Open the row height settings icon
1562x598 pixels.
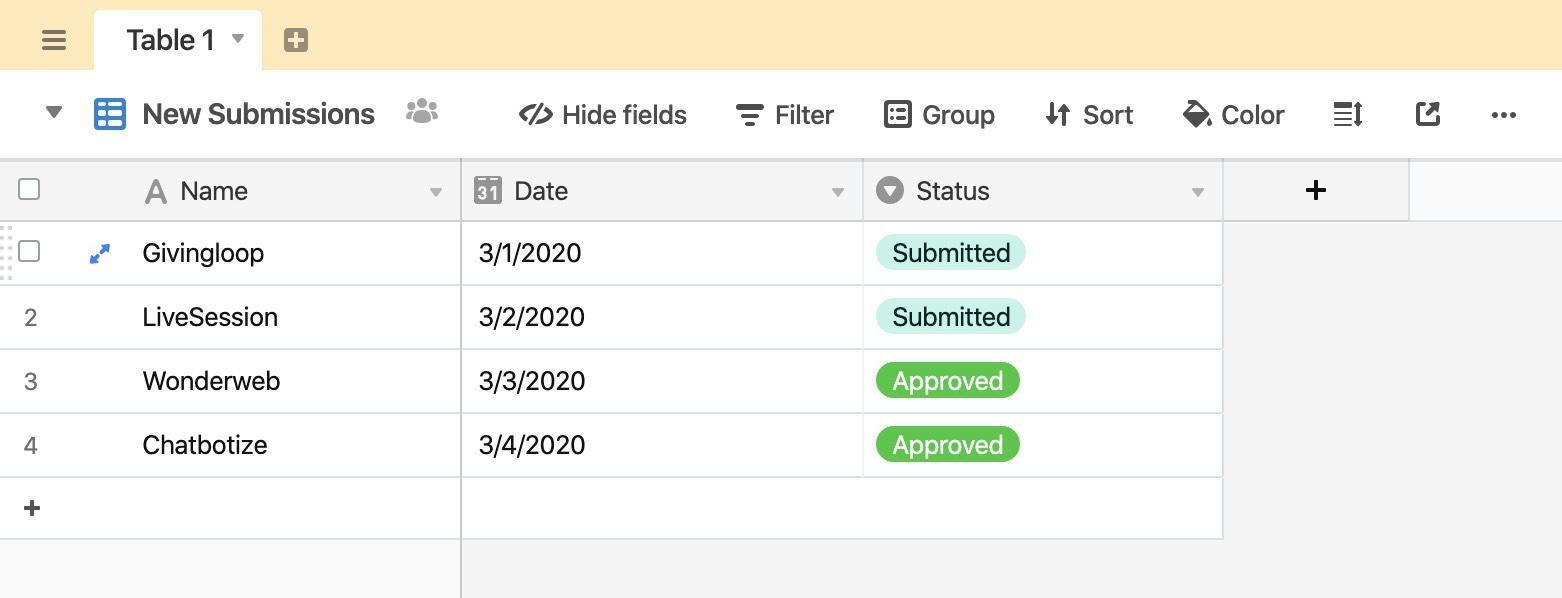1348,114
